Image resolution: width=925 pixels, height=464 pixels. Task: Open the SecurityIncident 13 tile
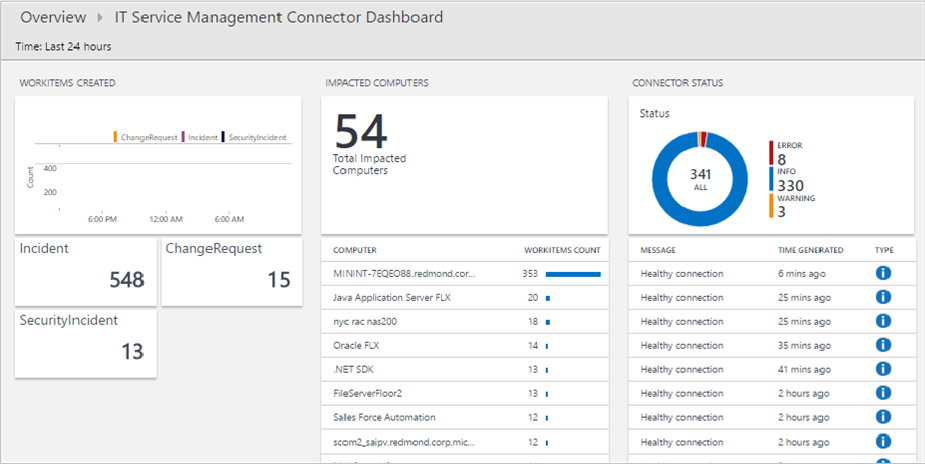(85, 343)
